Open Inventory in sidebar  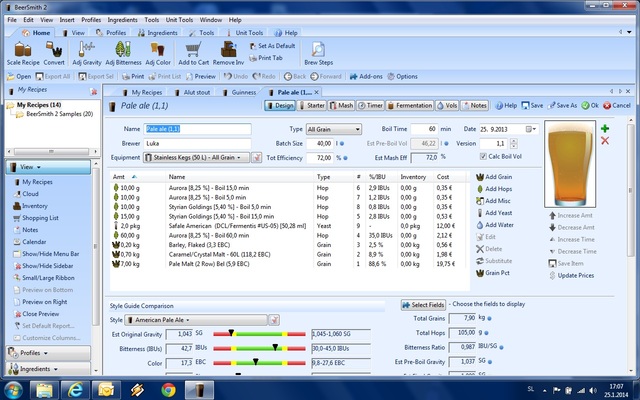pos(30,206)
